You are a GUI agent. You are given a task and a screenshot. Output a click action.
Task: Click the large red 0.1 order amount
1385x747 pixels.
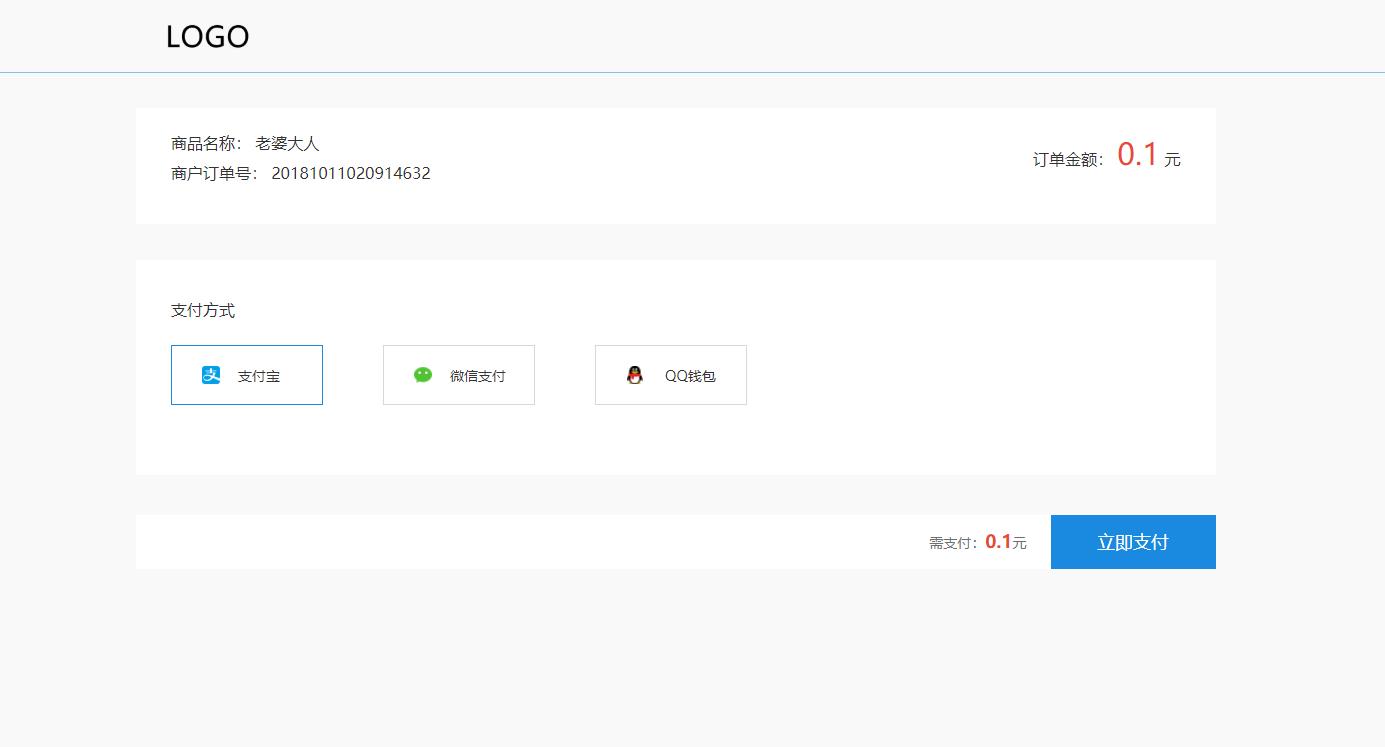coord(1137,155)
